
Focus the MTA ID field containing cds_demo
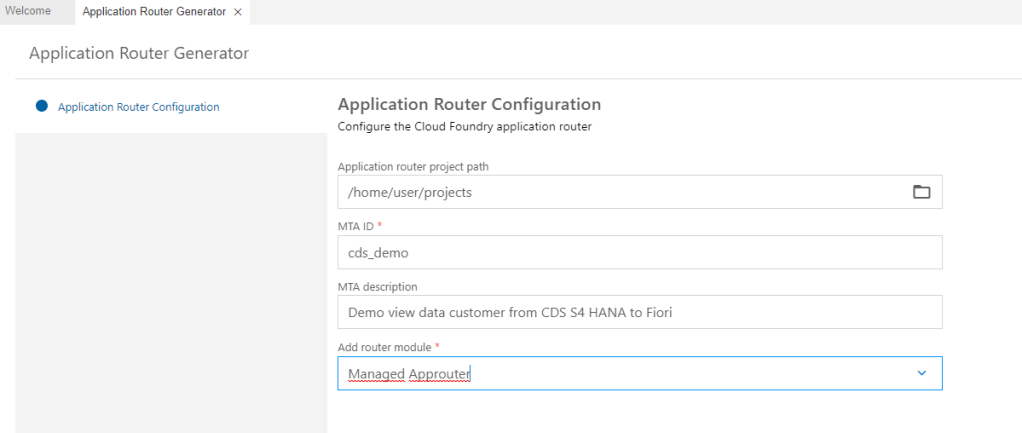coord(640,252)
